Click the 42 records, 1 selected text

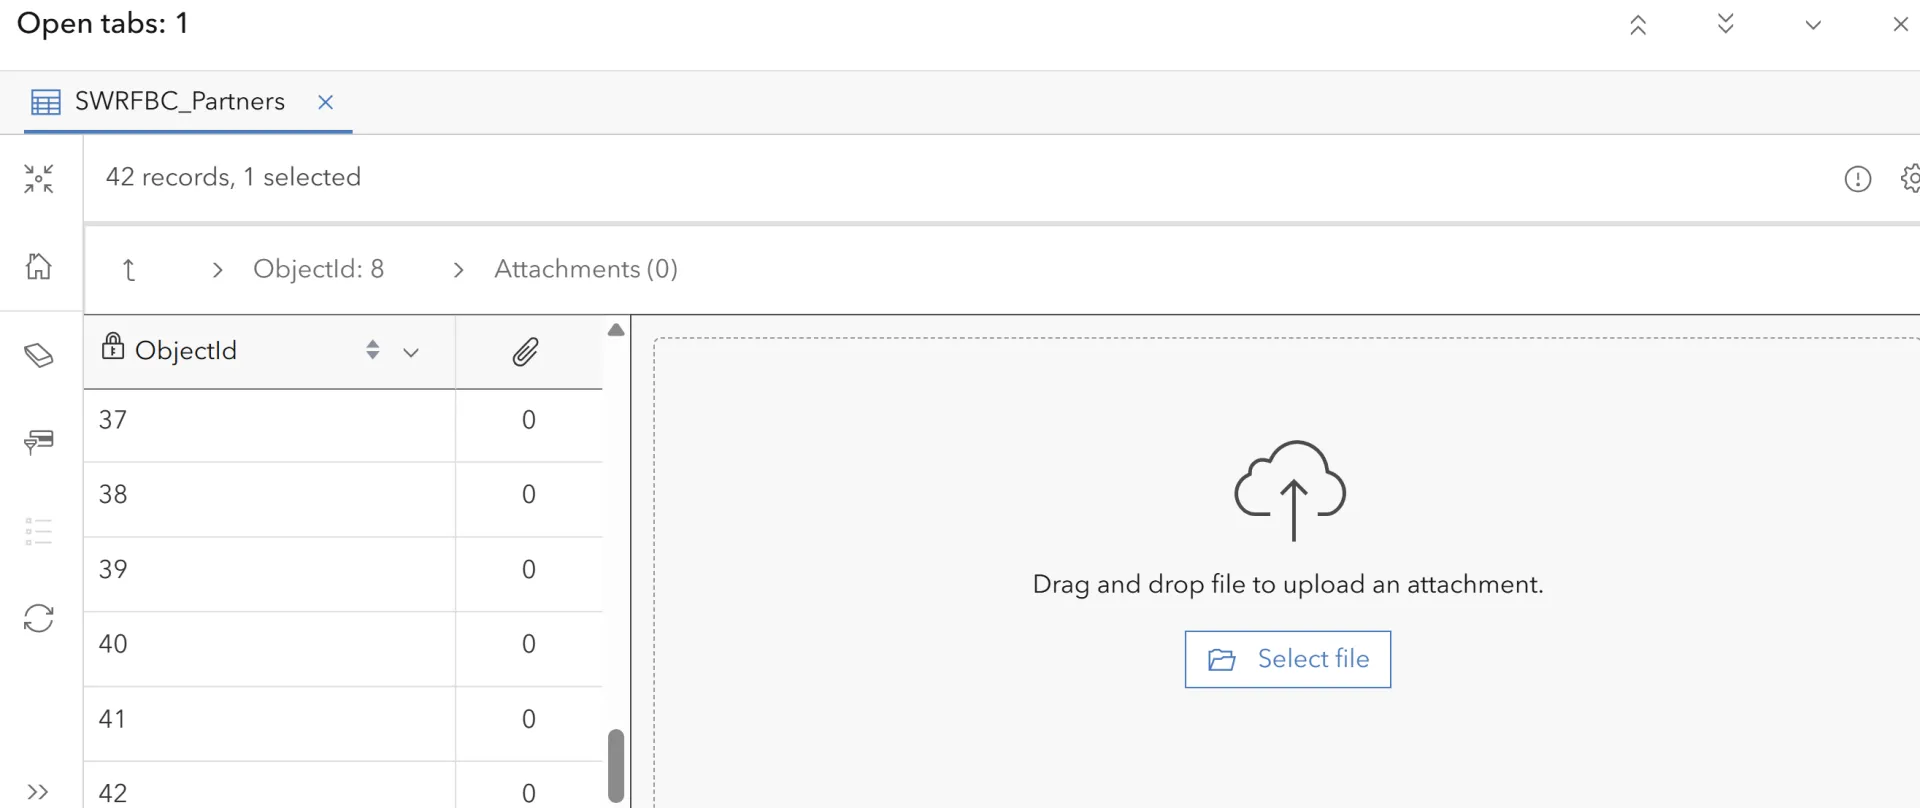[x=233, y=177]
